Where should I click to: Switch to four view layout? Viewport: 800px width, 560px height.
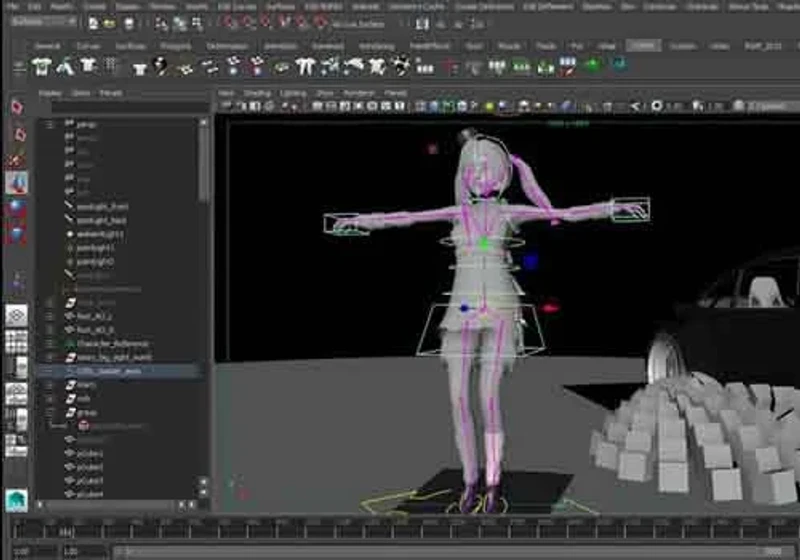(16, 341)
